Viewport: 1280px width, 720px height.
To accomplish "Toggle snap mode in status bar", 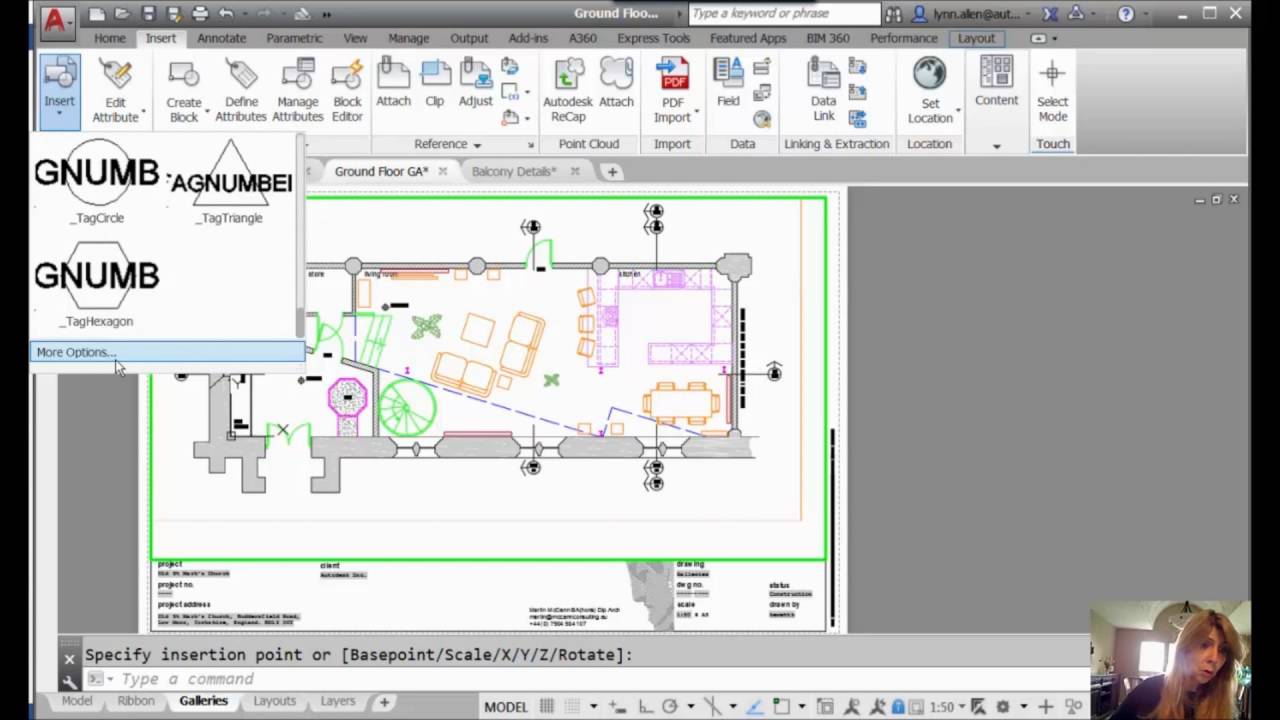I will [x=572, y=706].
